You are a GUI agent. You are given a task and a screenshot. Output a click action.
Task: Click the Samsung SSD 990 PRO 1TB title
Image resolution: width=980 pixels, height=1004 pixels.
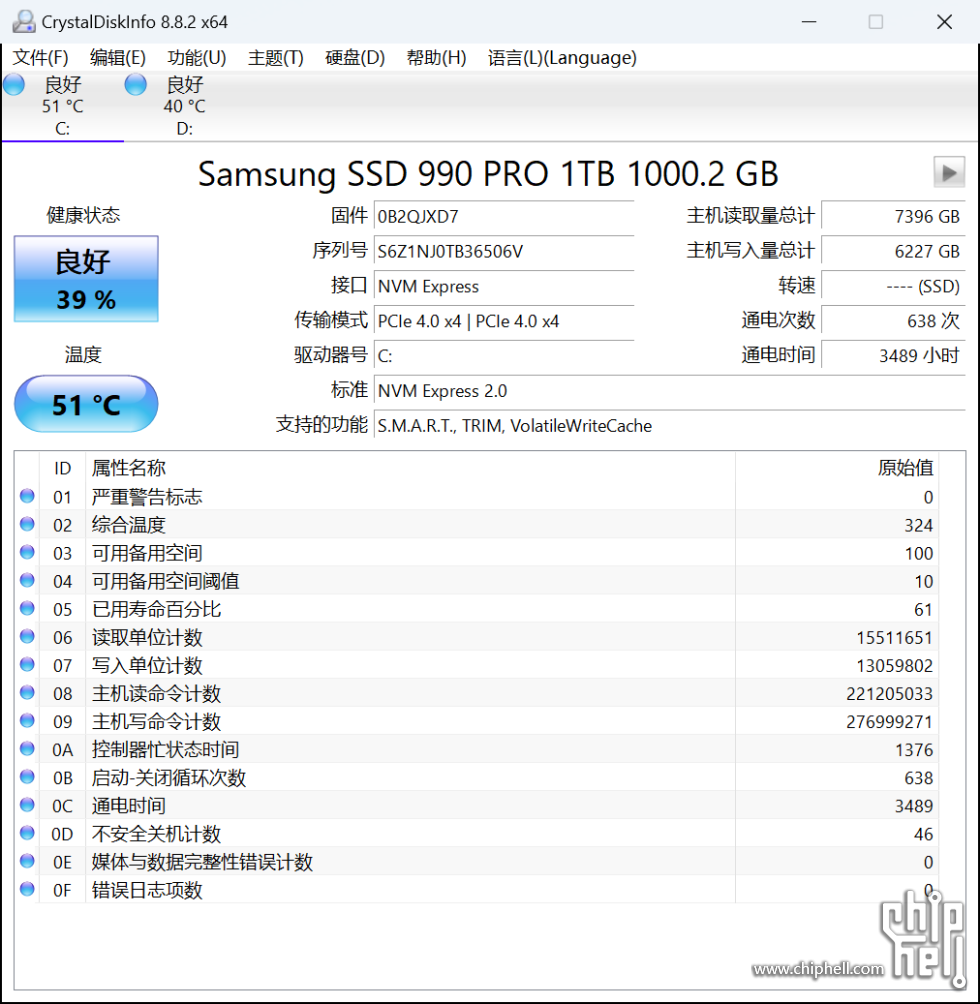pos(488,174)
